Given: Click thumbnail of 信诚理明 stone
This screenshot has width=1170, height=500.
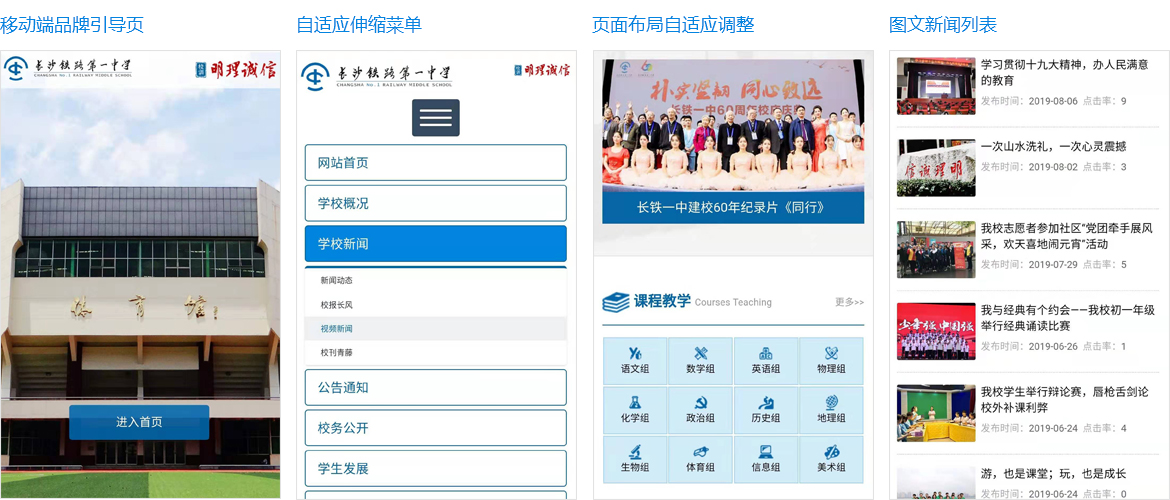Looking at the screenshot, I should tap(936, 168).
